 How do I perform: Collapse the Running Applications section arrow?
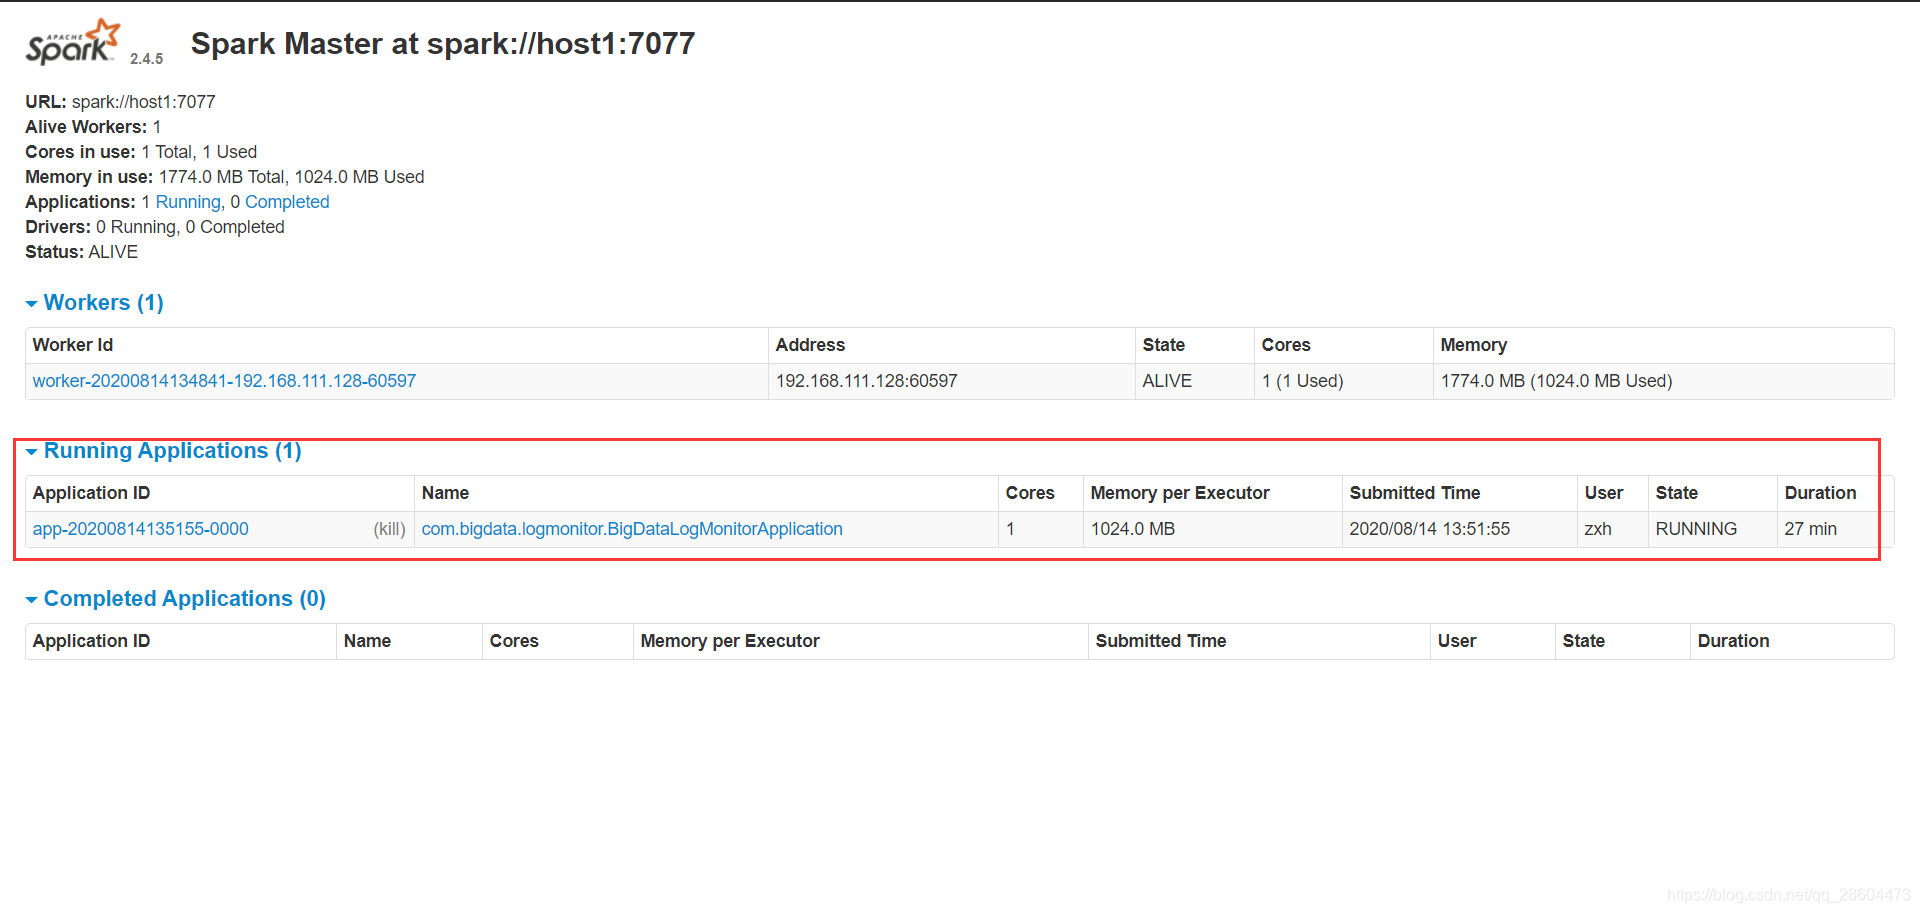click(32, 452)
